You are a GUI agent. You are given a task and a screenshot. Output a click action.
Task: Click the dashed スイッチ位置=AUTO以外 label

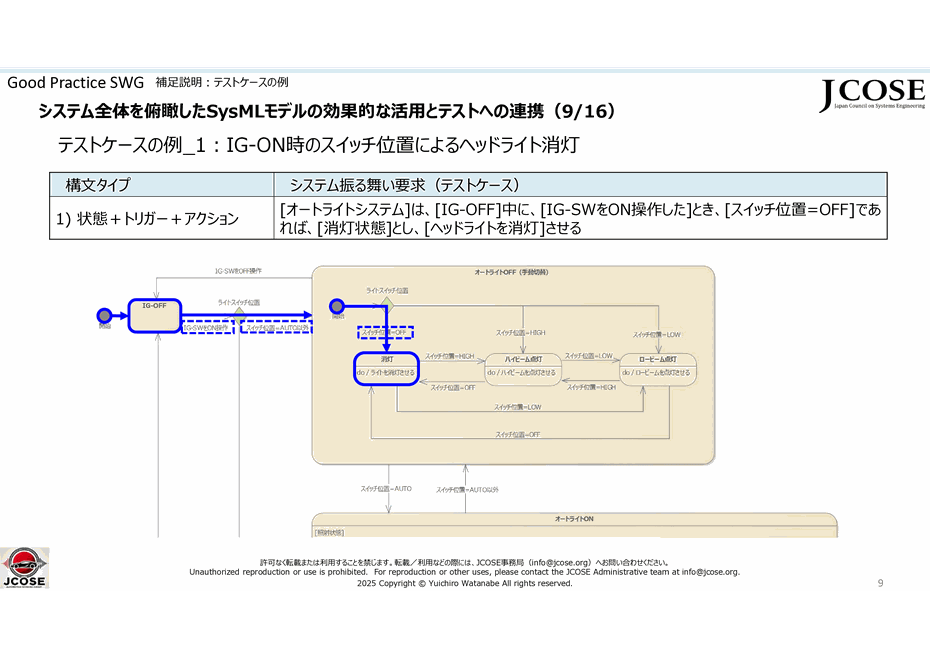[277, 328]
